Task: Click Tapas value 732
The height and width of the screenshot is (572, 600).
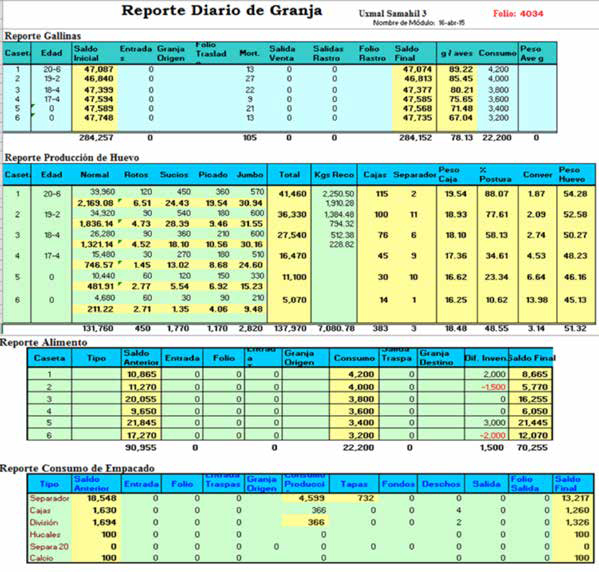Action: [x=366, y=498]
